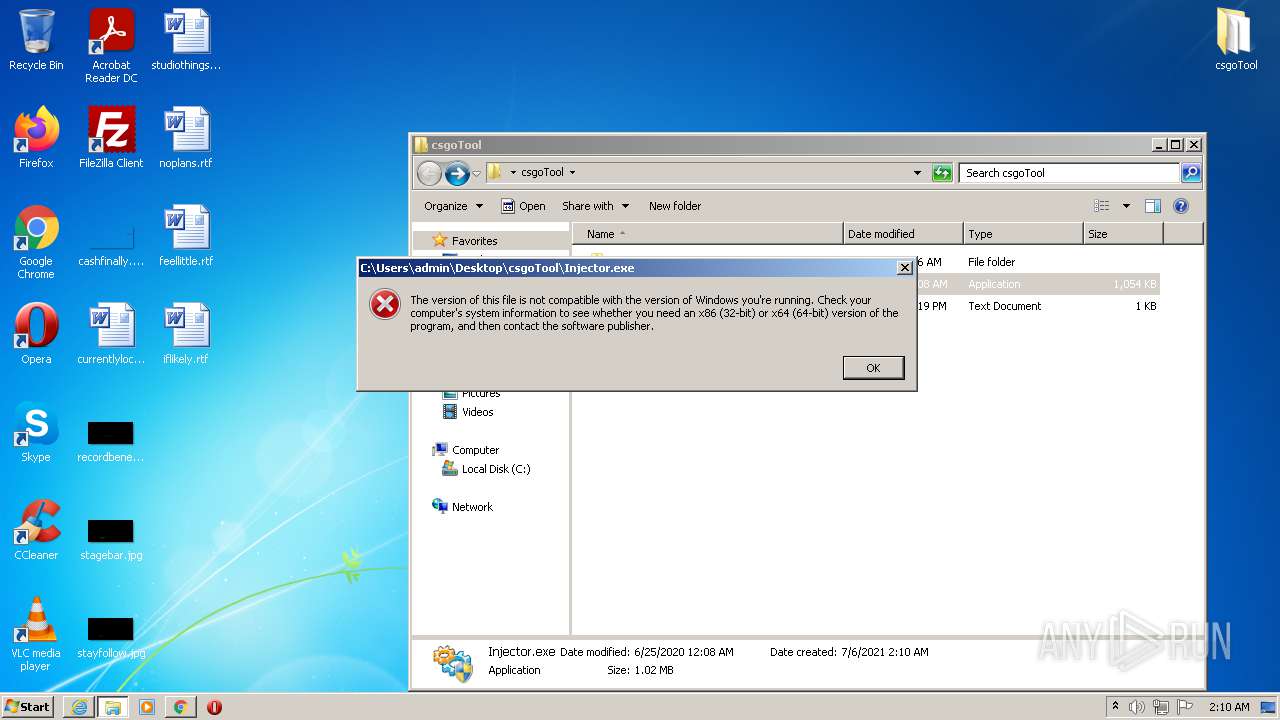Click the Explorer back arrow button
Image resolution: width=1280 pixels, height=720 pixels.
[x=429, y=173]
